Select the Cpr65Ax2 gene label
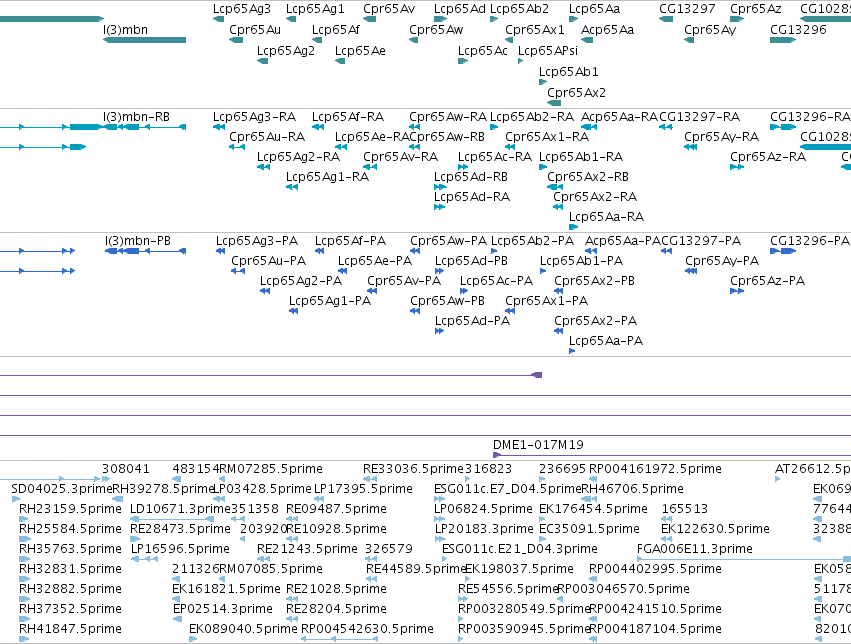The height and width of the screenshot is (644, 851). 576,93
